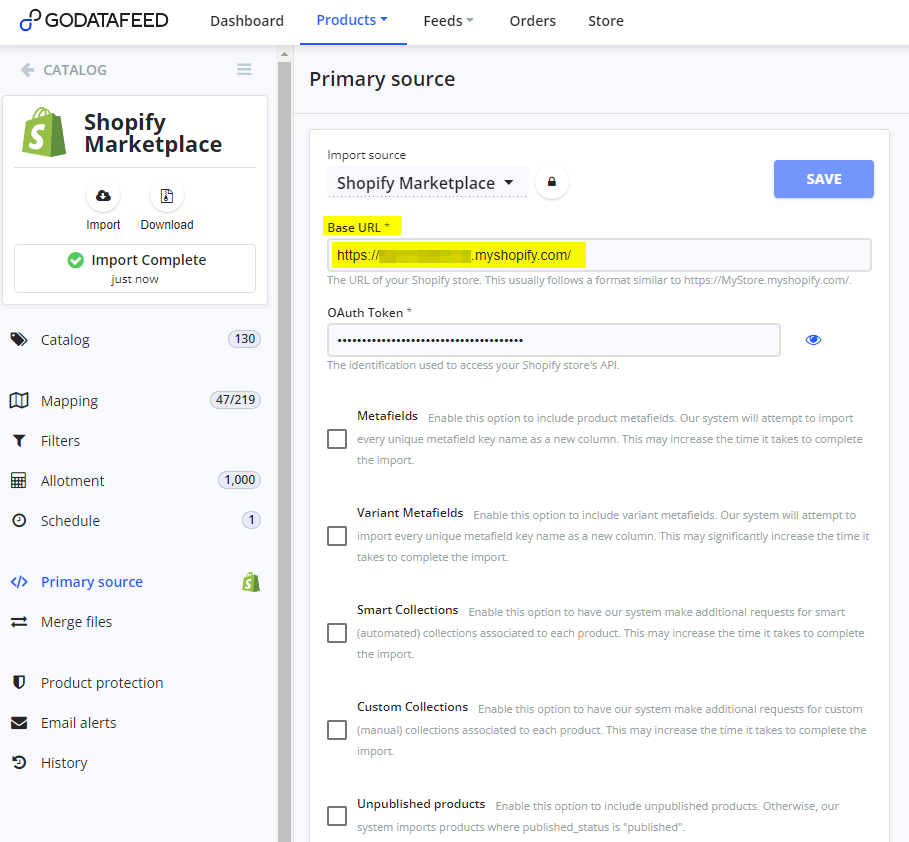
Task: Open History in sidebar
Action: point(64,763)
